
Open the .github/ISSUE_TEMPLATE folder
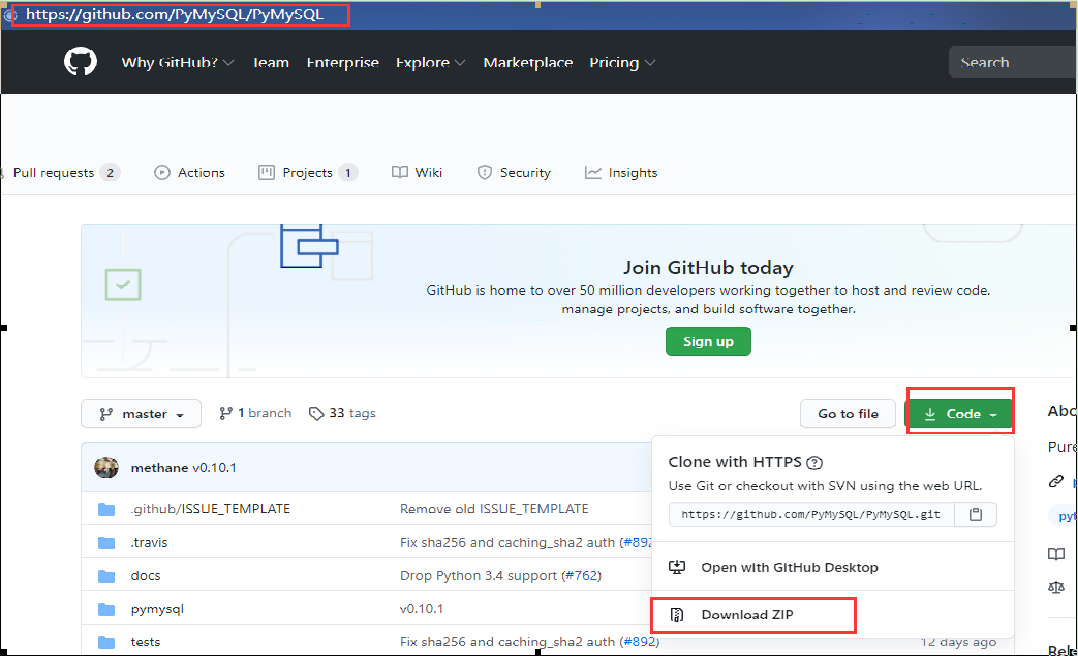210,509
